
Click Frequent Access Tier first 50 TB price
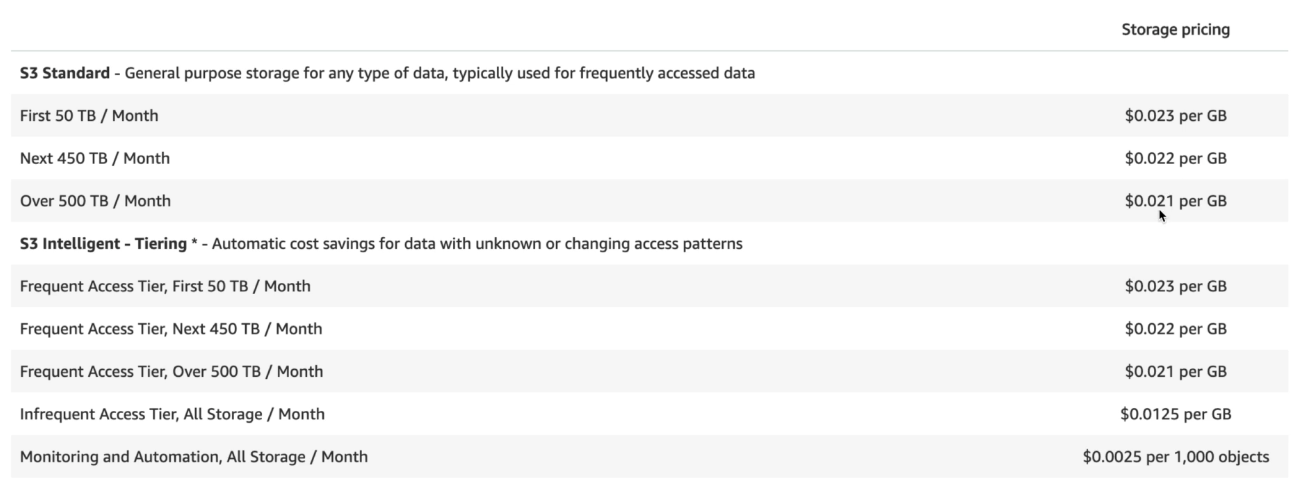tap(1175, 286)
